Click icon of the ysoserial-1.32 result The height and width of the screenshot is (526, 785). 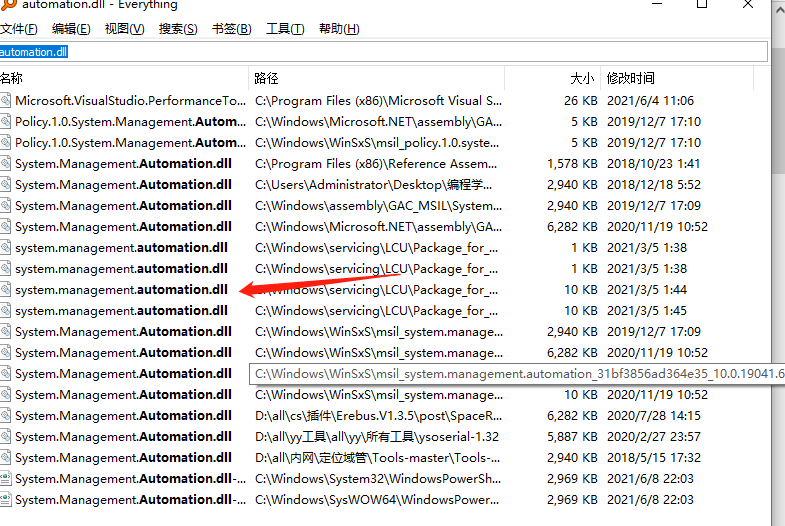(5, 437)
